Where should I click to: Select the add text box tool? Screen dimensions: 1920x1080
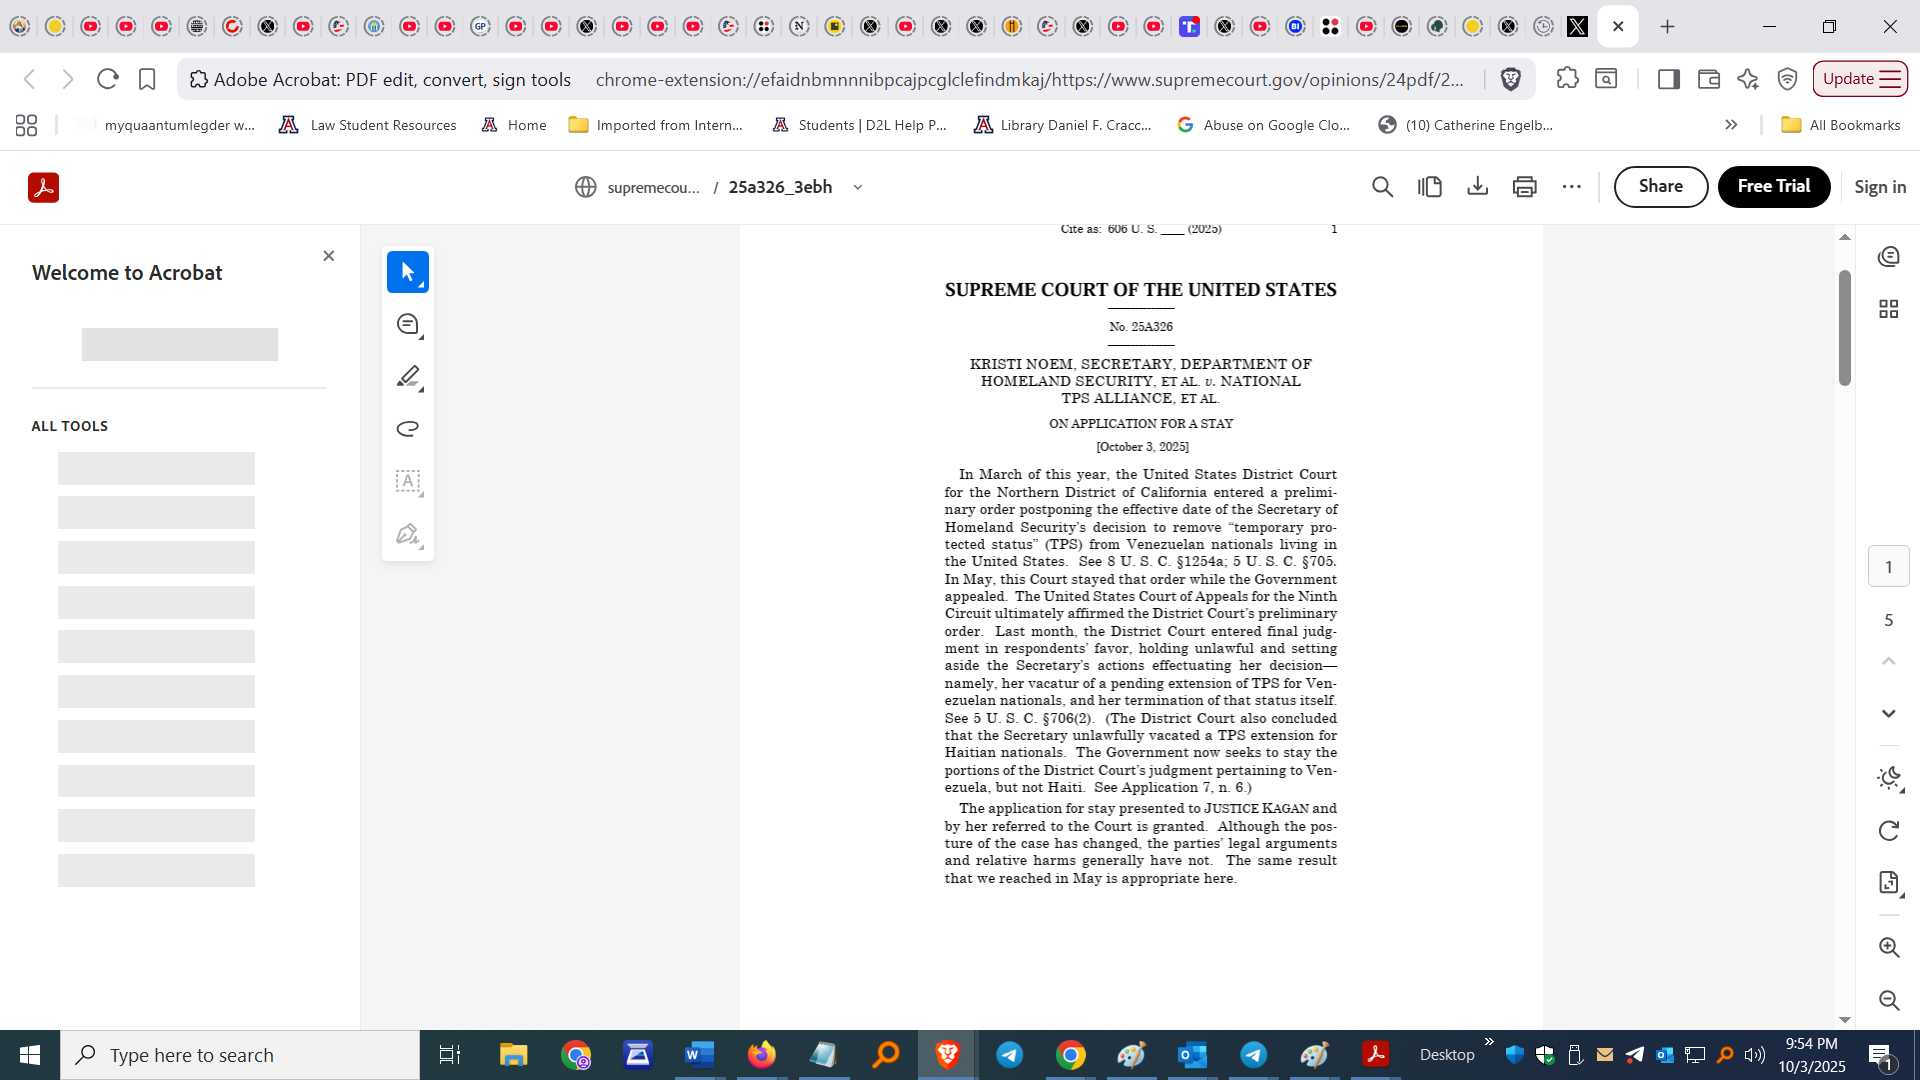407,482
